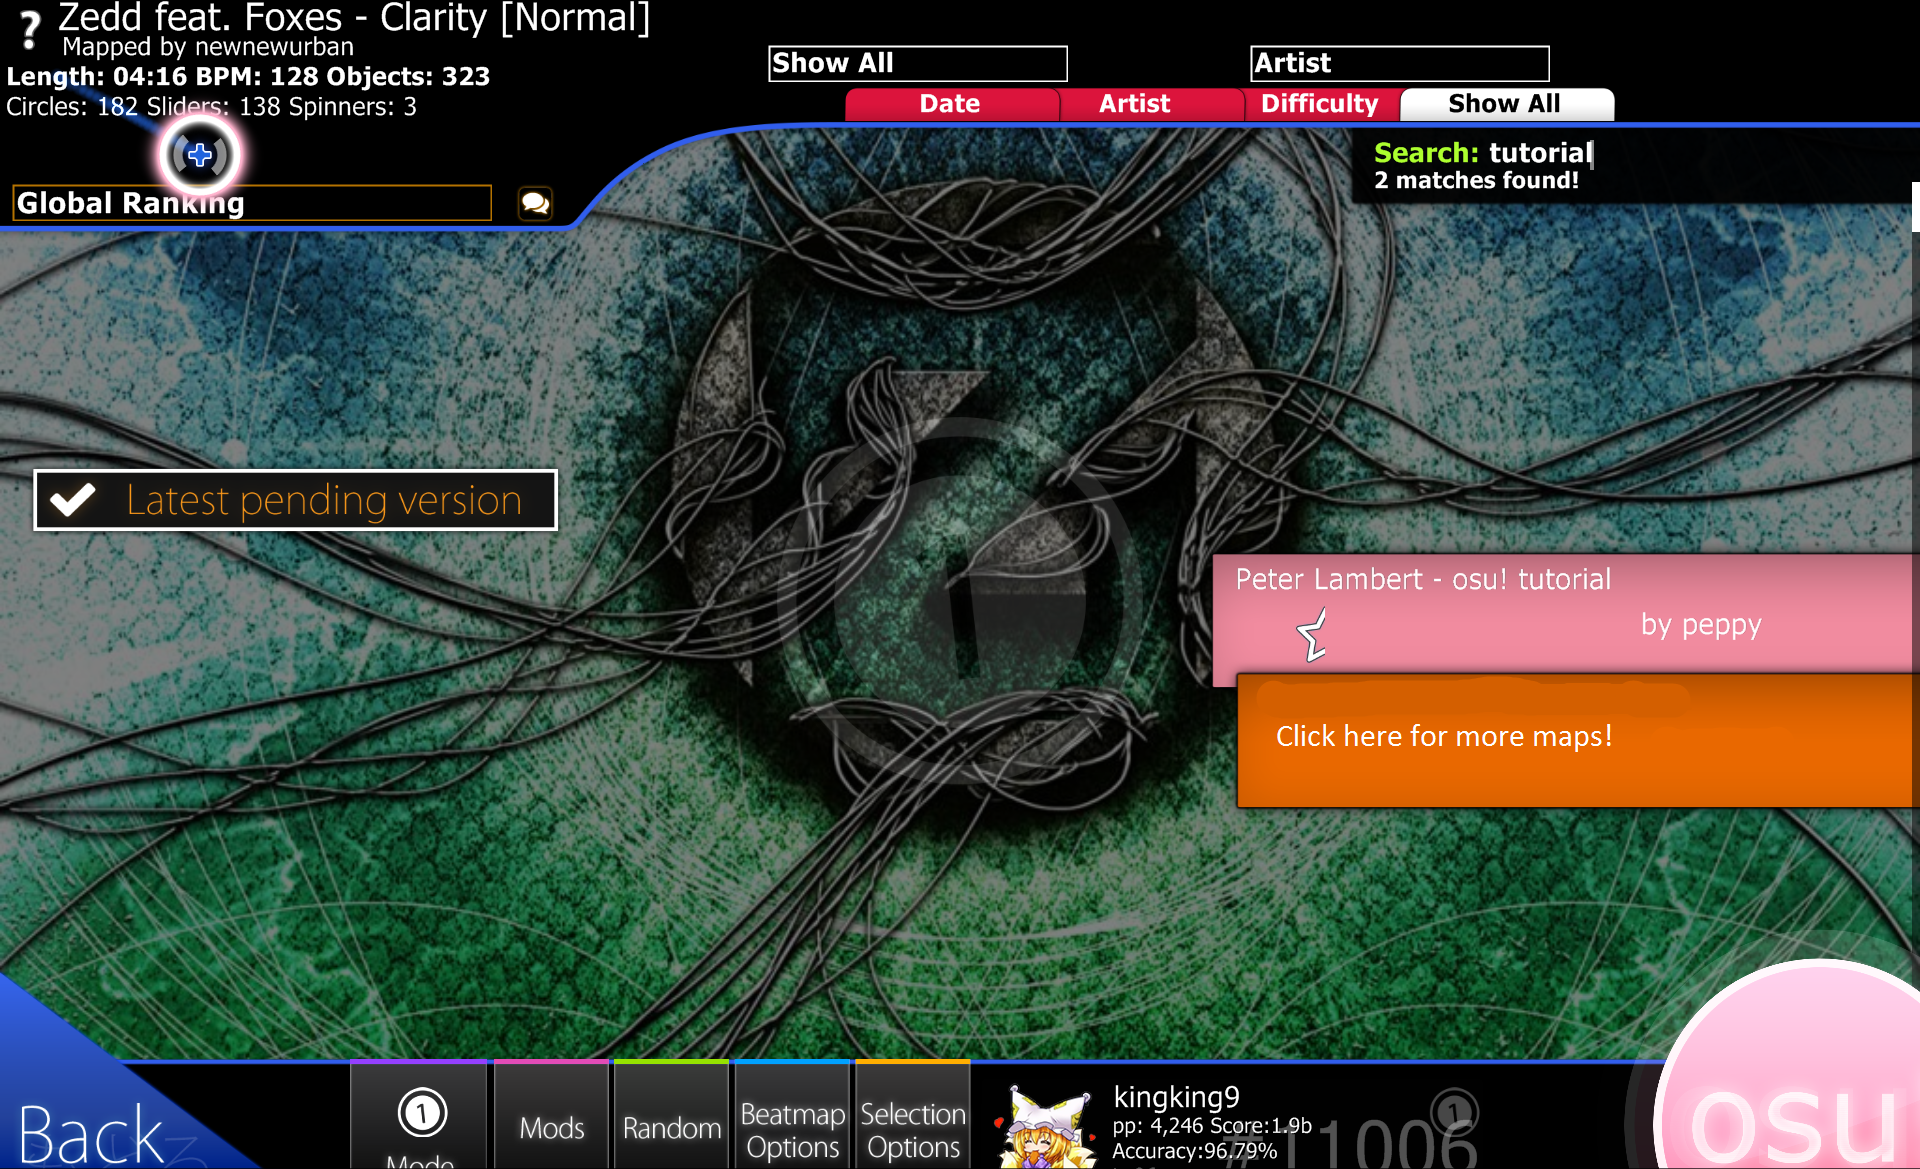Open Beatmap Options menu icon

click(790, 1128)
